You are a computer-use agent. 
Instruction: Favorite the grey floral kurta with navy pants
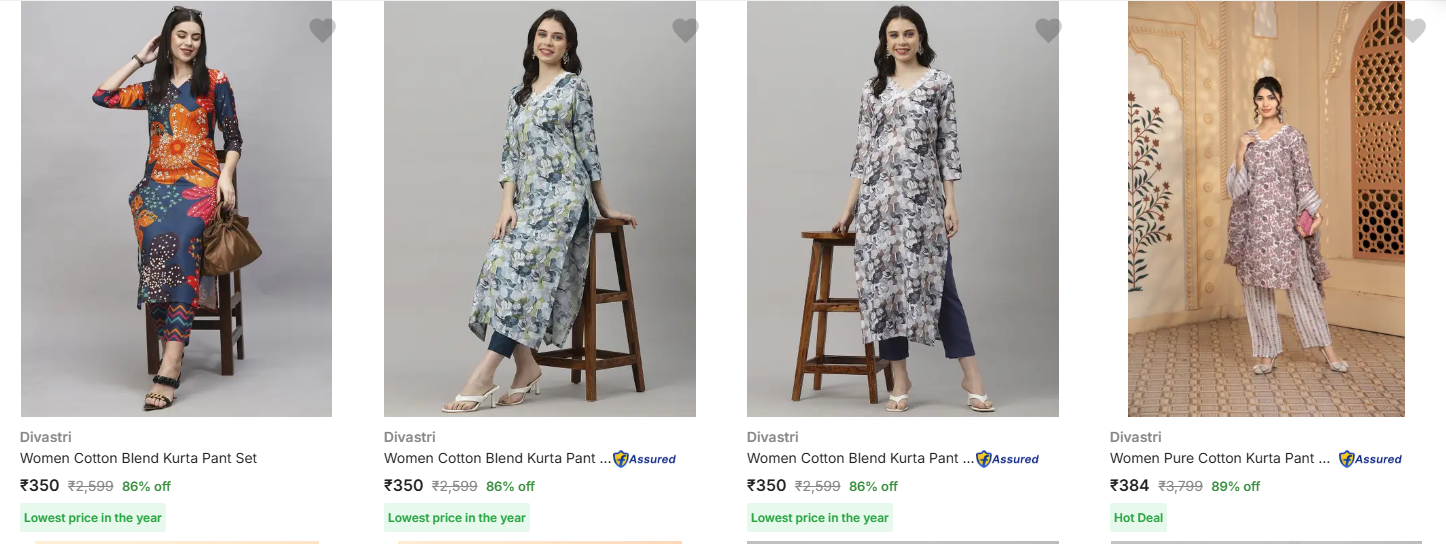click(1048, 31)
